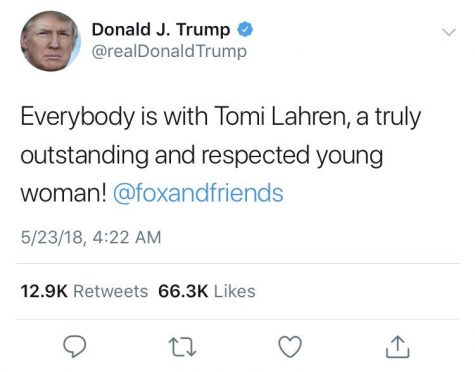Image resolution: width=475 pixels, height=372 pixels.
Task: Open the round profile avatar photo
Action: click(50, 41)
